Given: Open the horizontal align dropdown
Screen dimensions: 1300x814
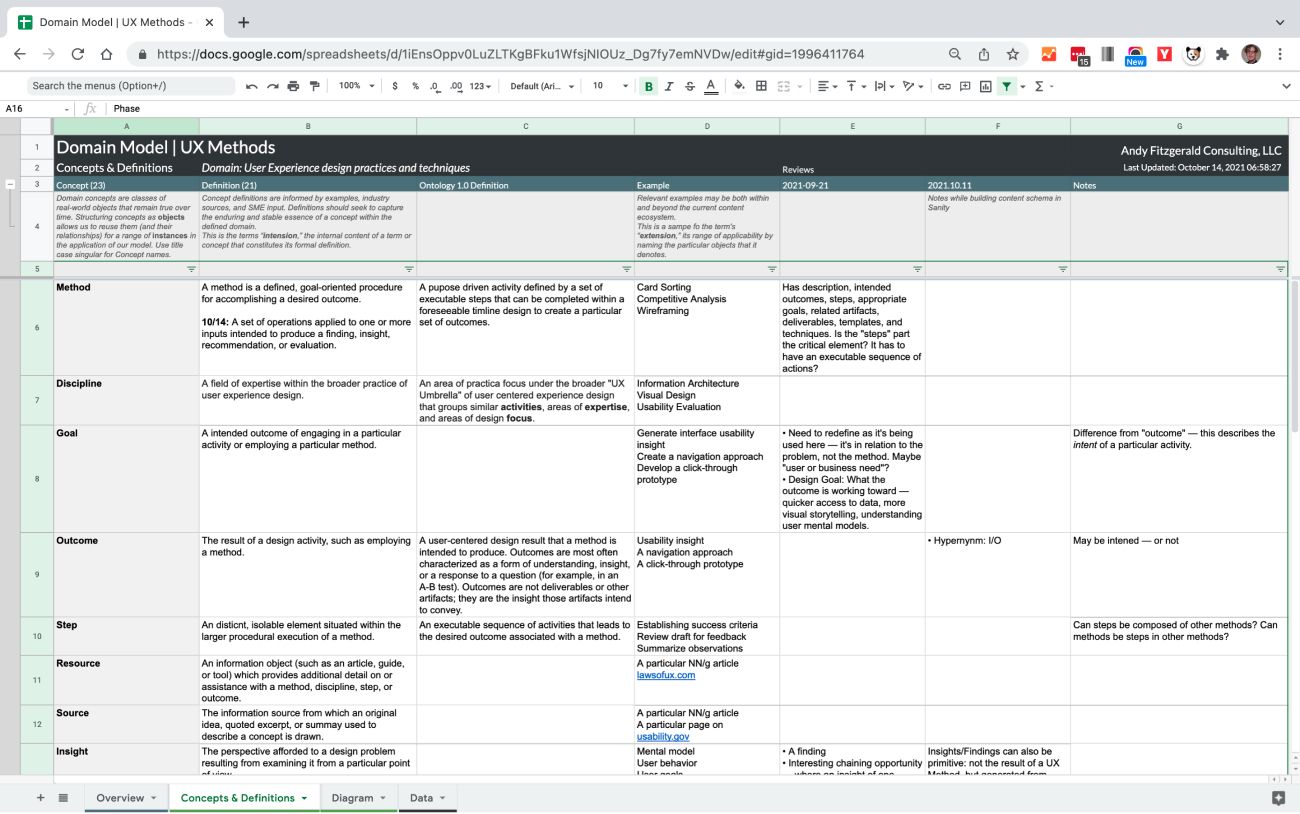Looking at the screenshot, I should (x=827, y=86).
